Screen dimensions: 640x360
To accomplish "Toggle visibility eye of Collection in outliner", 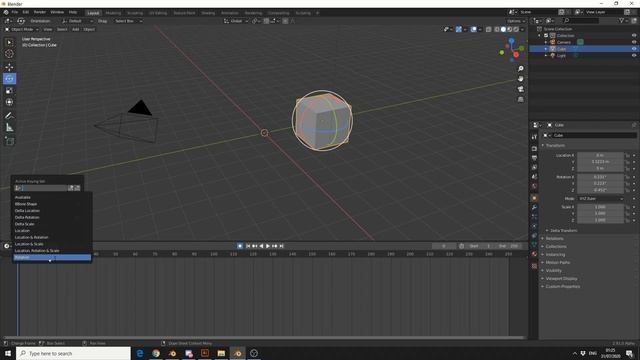I will coord(634,36).
